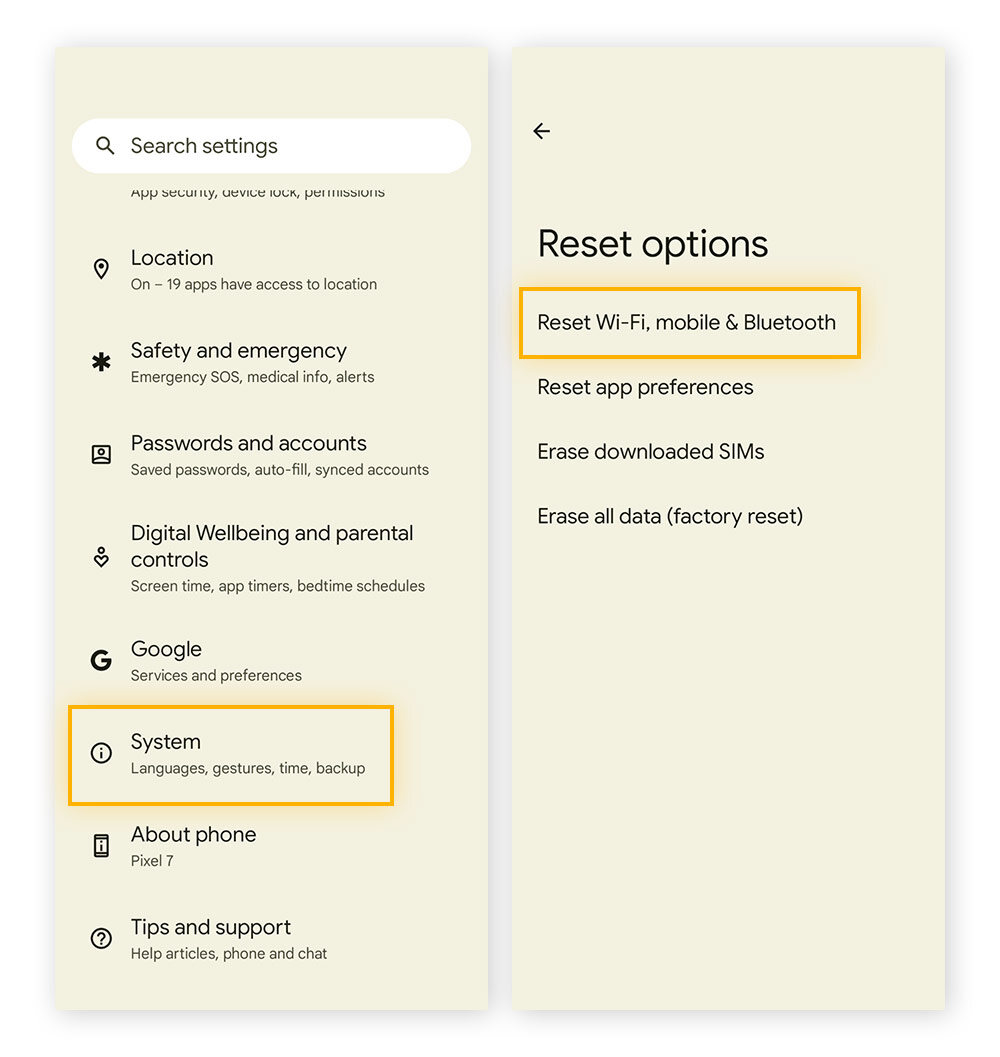
Task: Tap the System info icon
Action: click(101, 753)
